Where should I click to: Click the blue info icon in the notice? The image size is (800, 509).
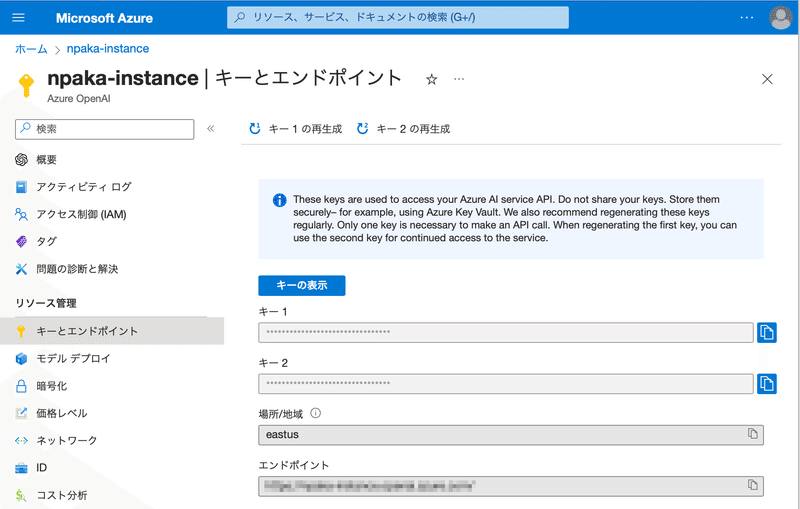[280, 200]
